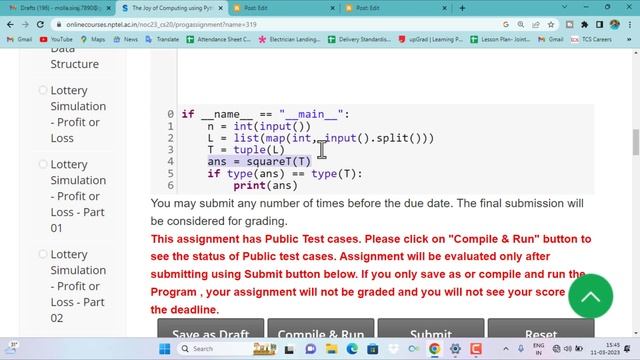Open the Chrome profile avatar
Image resolution: width=640 pixels, height=360 pixels.
coord(614,24)
